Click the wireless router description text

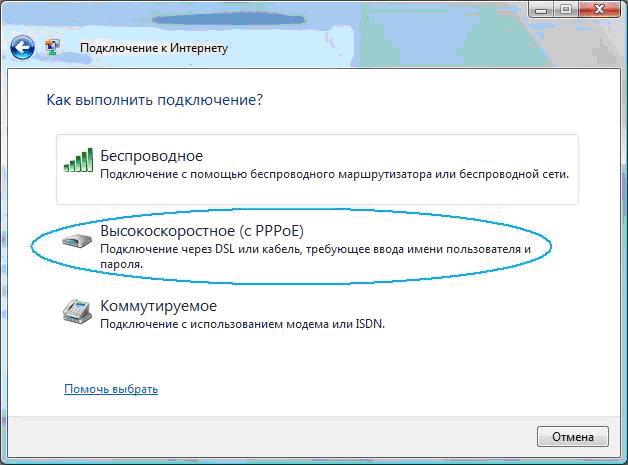tap(334, 175)
